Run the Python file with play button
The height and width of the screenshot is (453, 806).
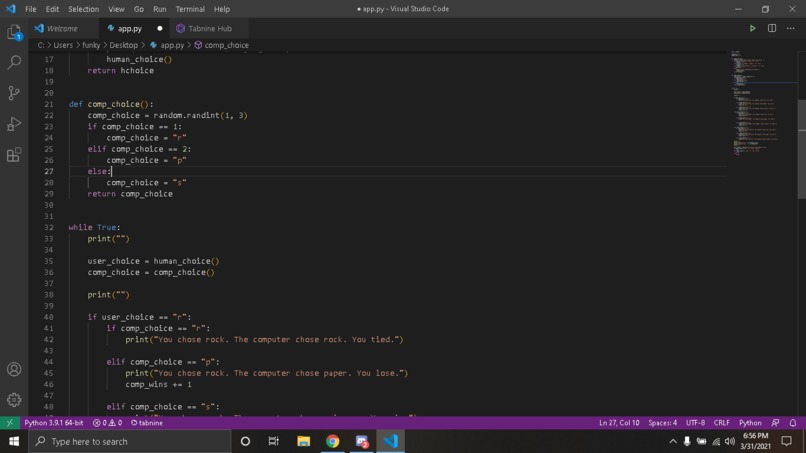click(x=752, y=28)
